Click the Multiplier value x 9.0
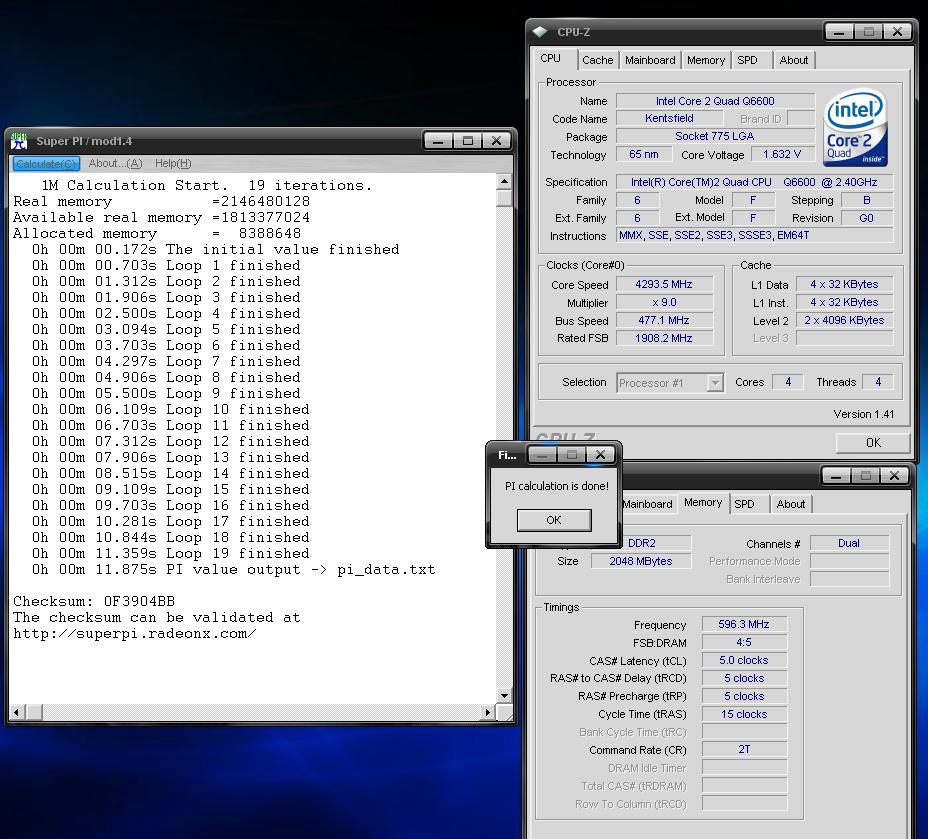Image resolution: width=928 pixels, height=839 pixels. tap(664, 302)
